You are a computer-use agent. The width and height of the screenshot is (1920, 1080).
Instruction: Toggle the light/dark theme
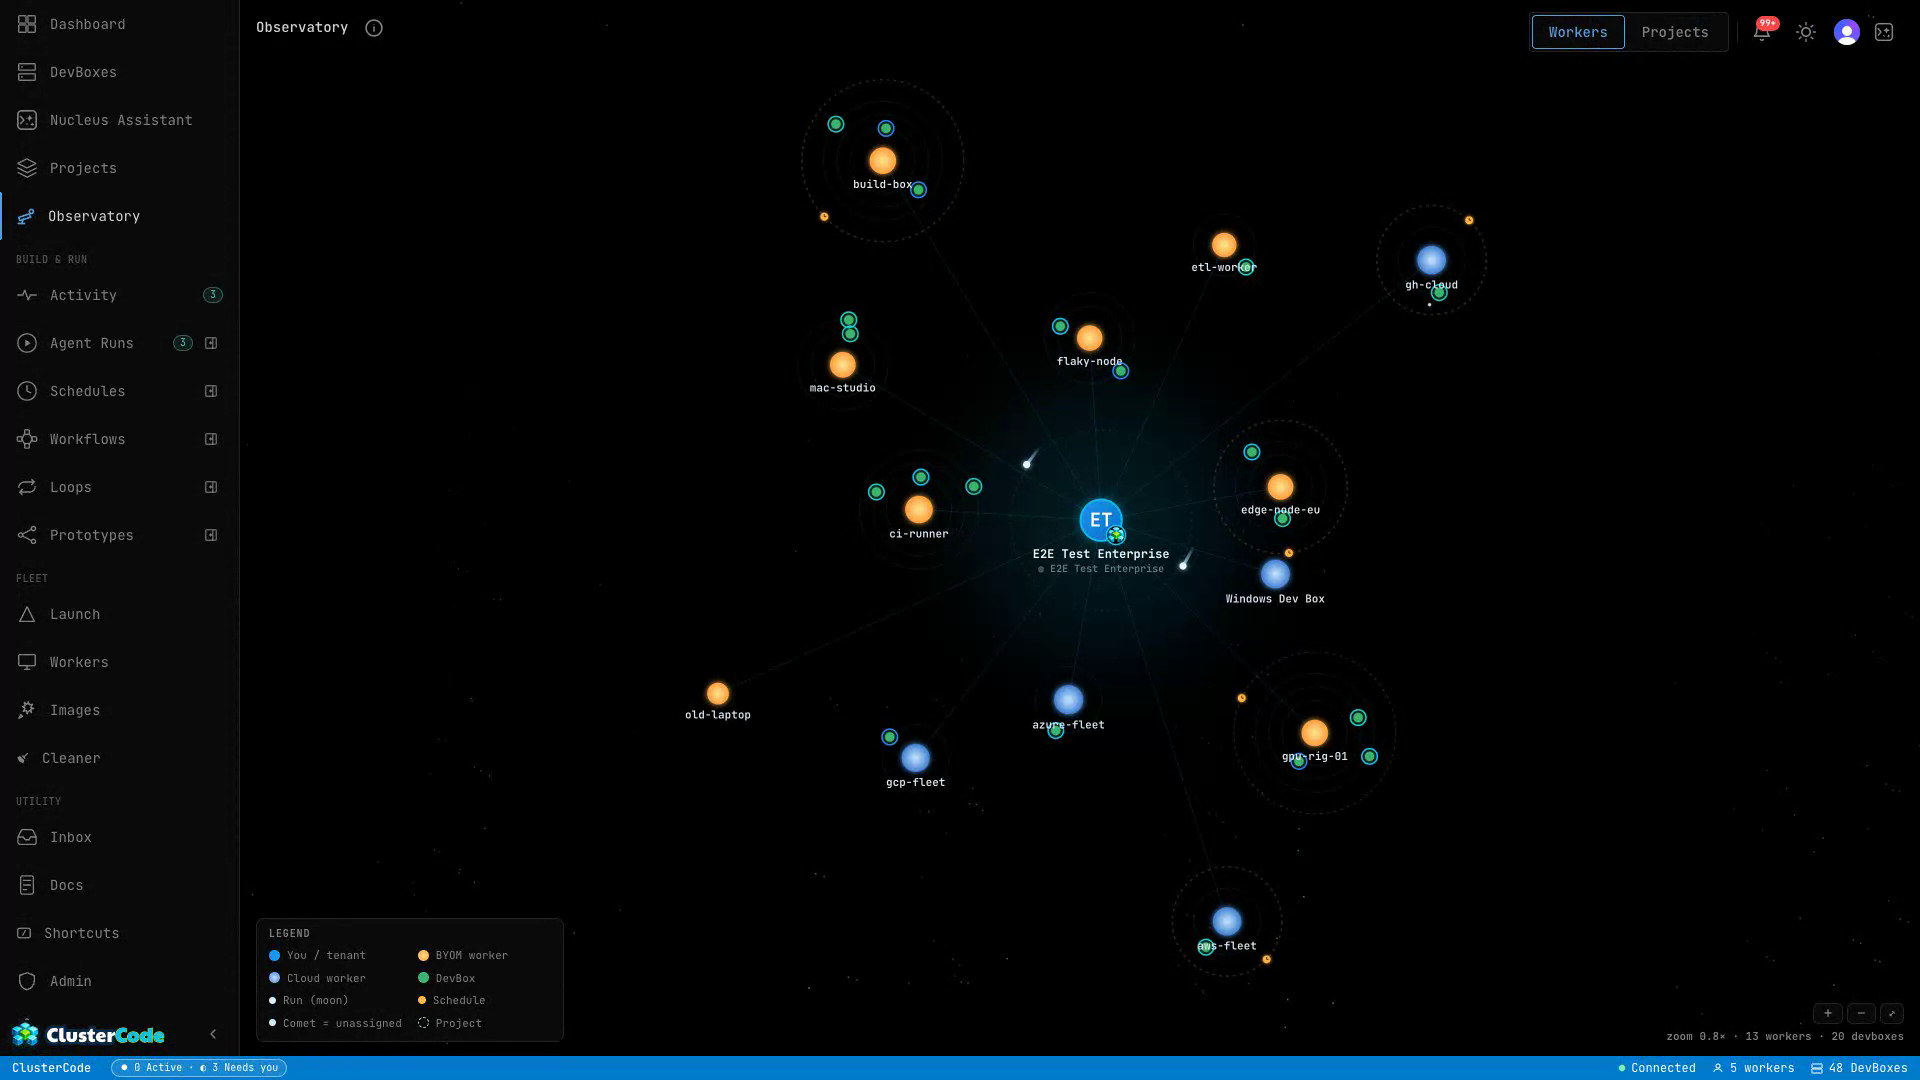tap(1806, 32)
